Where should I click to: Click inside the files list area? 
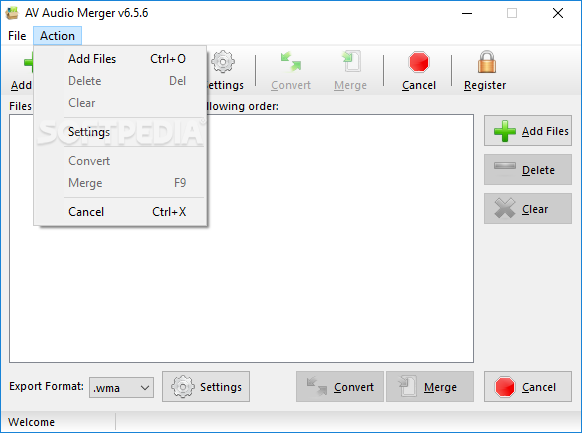pyautogui.click(x=241, y=239)
